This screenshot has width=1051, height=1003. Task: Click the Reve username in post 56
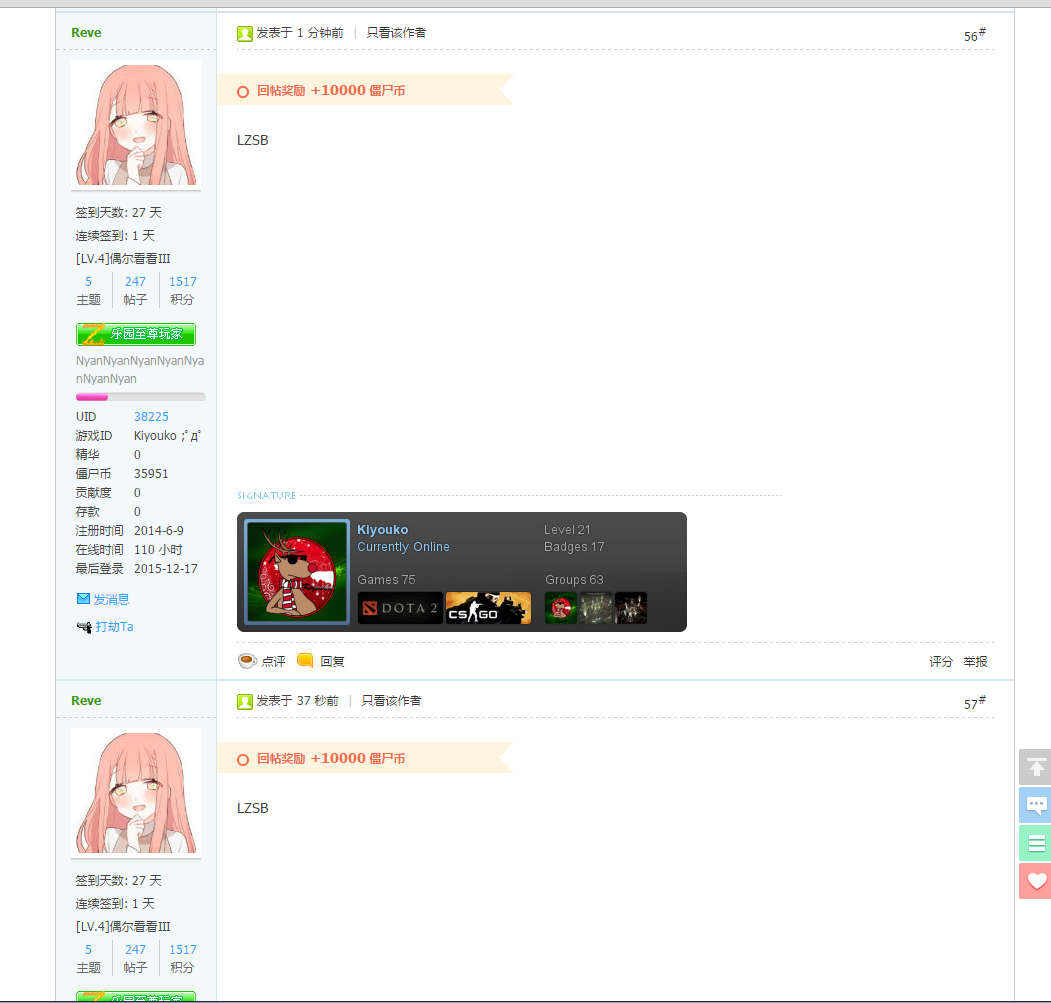click(x=86, y=33)
